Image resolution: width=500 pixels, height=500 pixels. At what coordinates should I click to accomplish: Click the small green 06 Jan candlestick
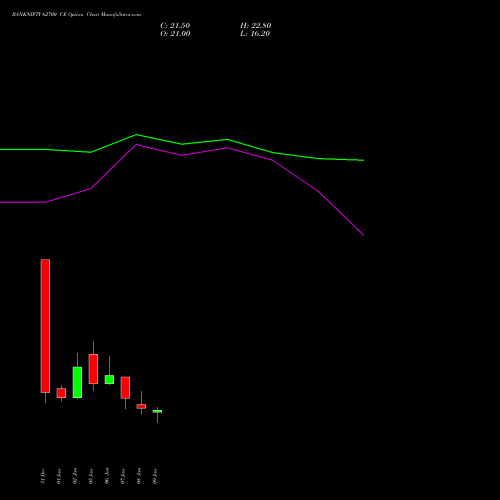point(109,379)
